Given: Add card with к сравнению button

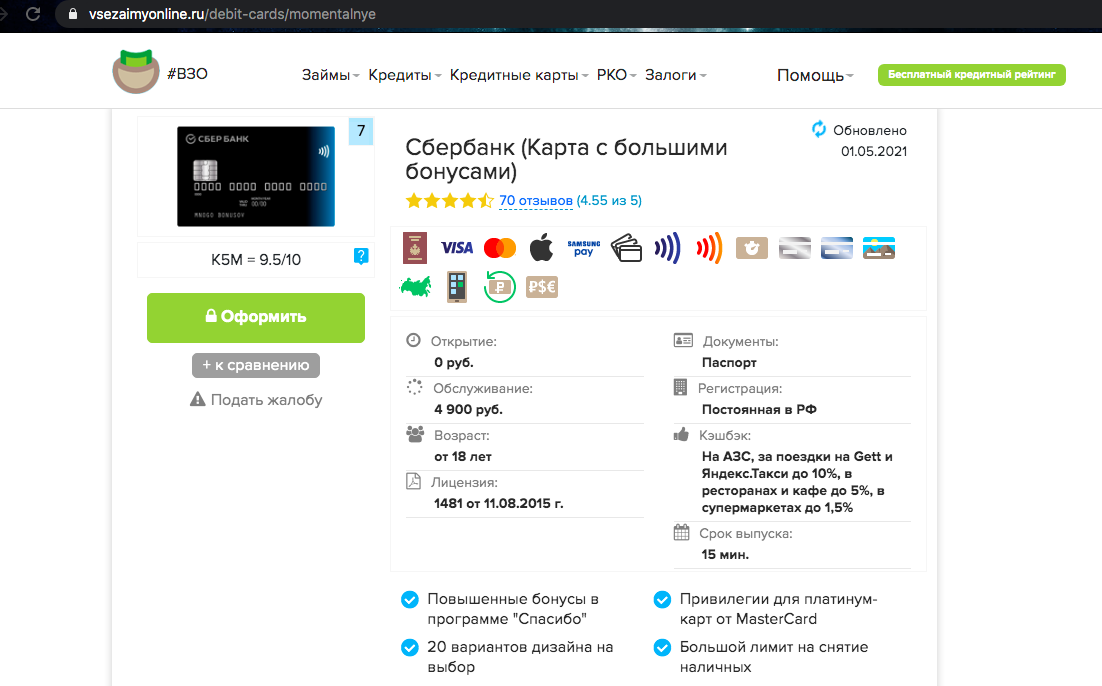Looking at the screenshot, I should click(x=256, y=365).
